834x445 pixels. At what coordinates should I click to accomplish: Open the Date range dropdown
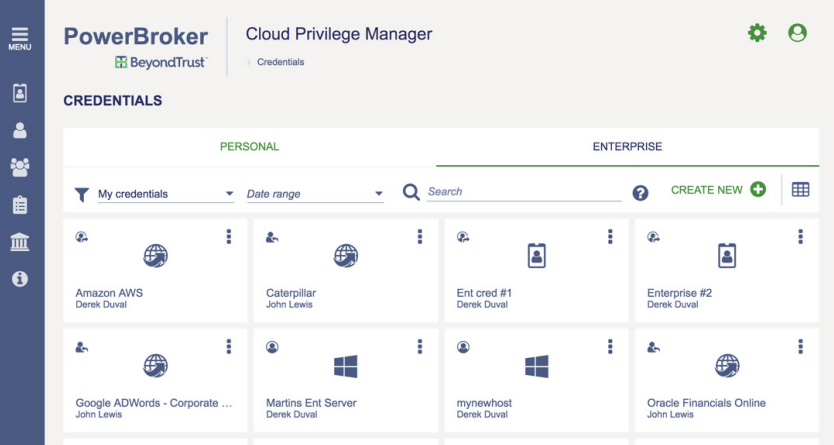pyautogui.click(x=314, y=194)
